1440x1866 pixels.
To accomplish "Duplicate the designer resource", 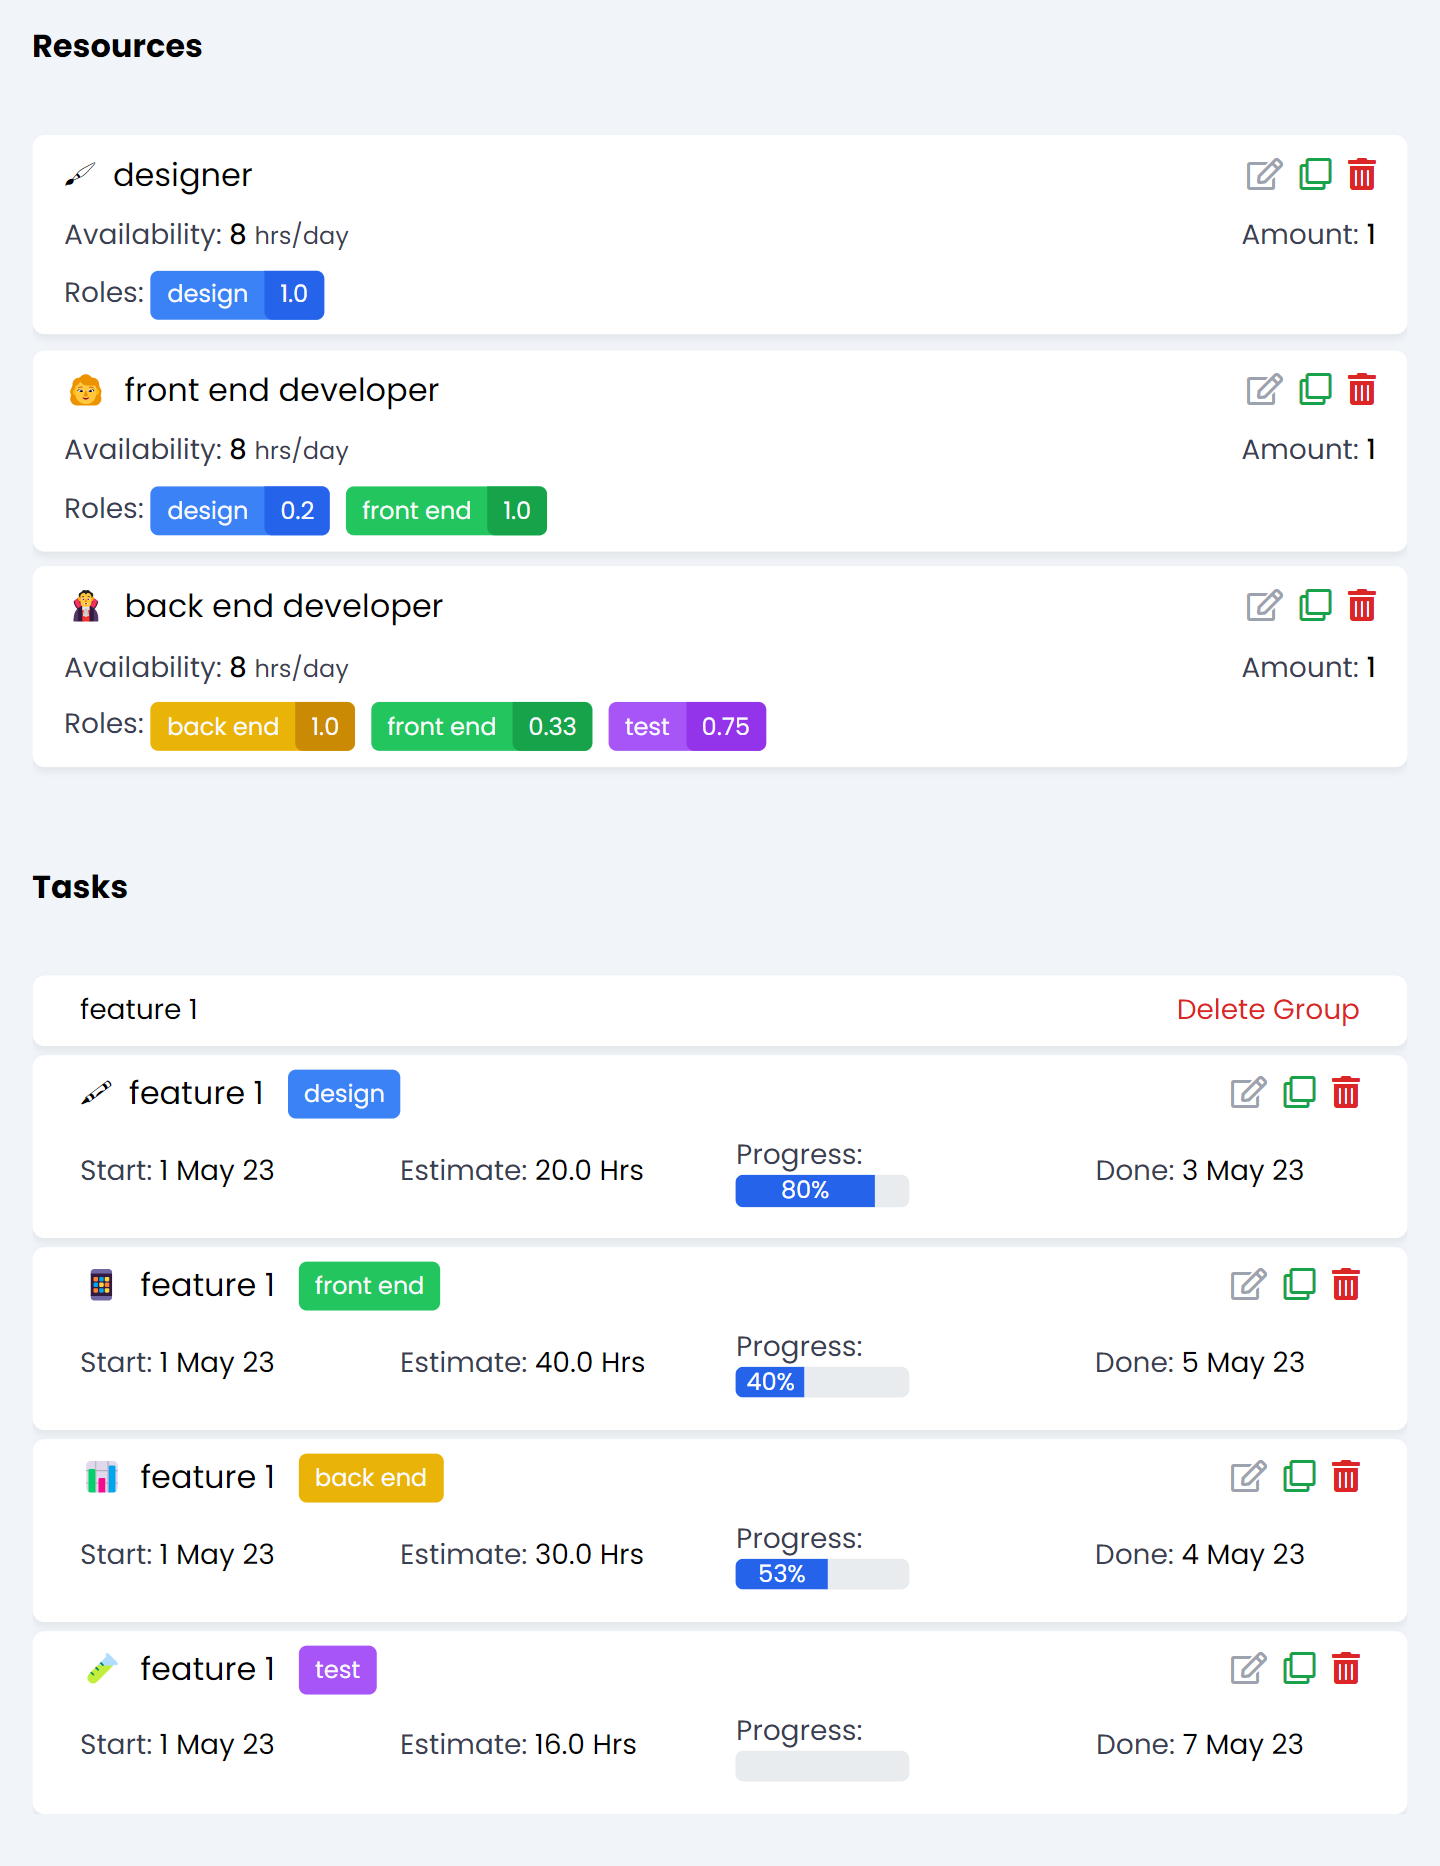I will [1315, 174].
